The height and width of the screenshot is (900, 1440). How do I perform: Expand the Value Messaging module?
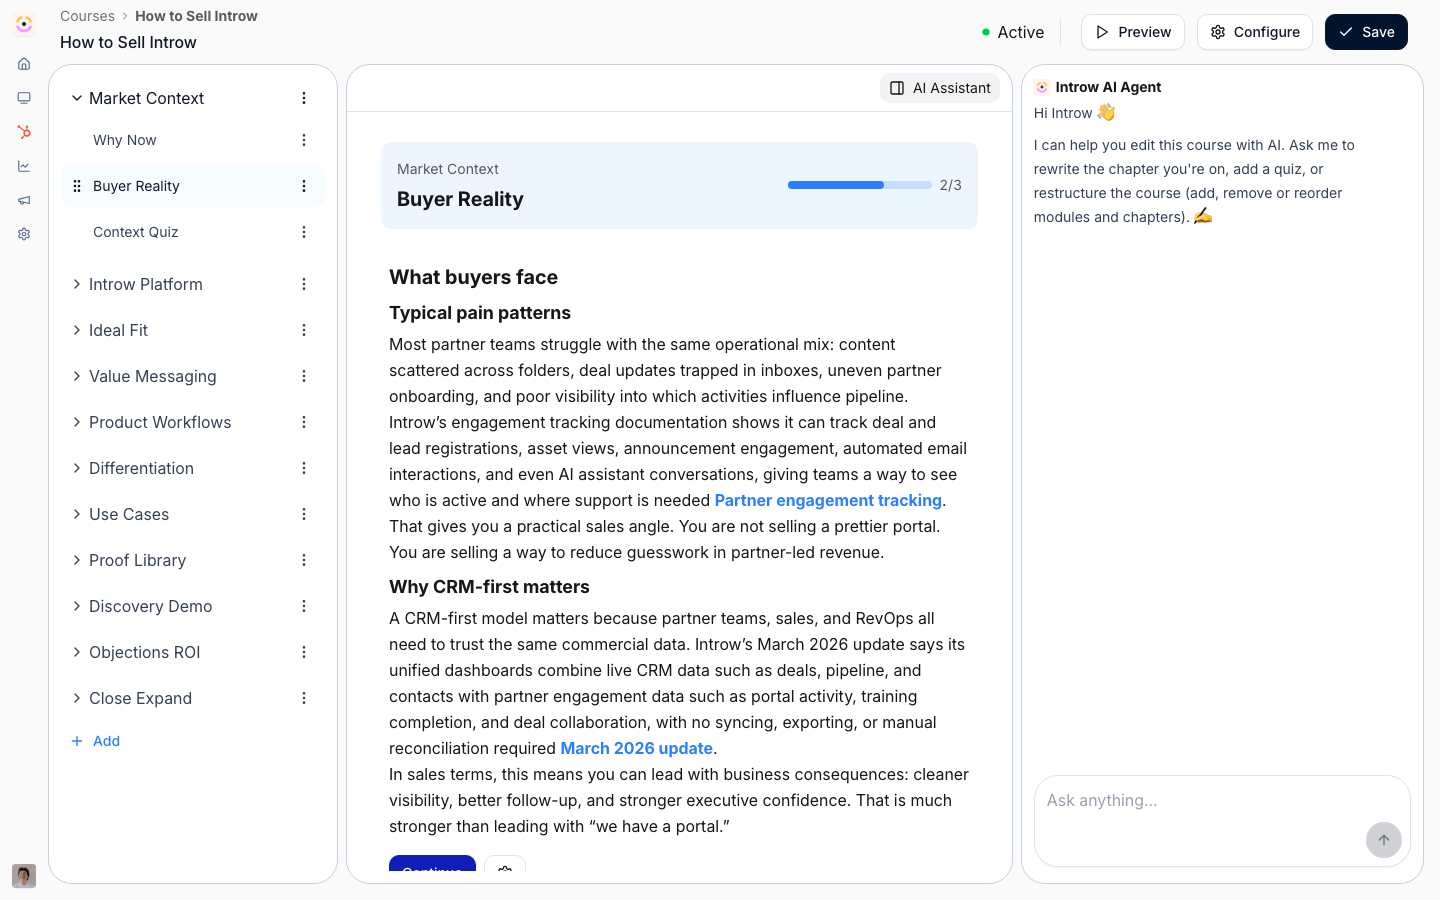point(77,376)
